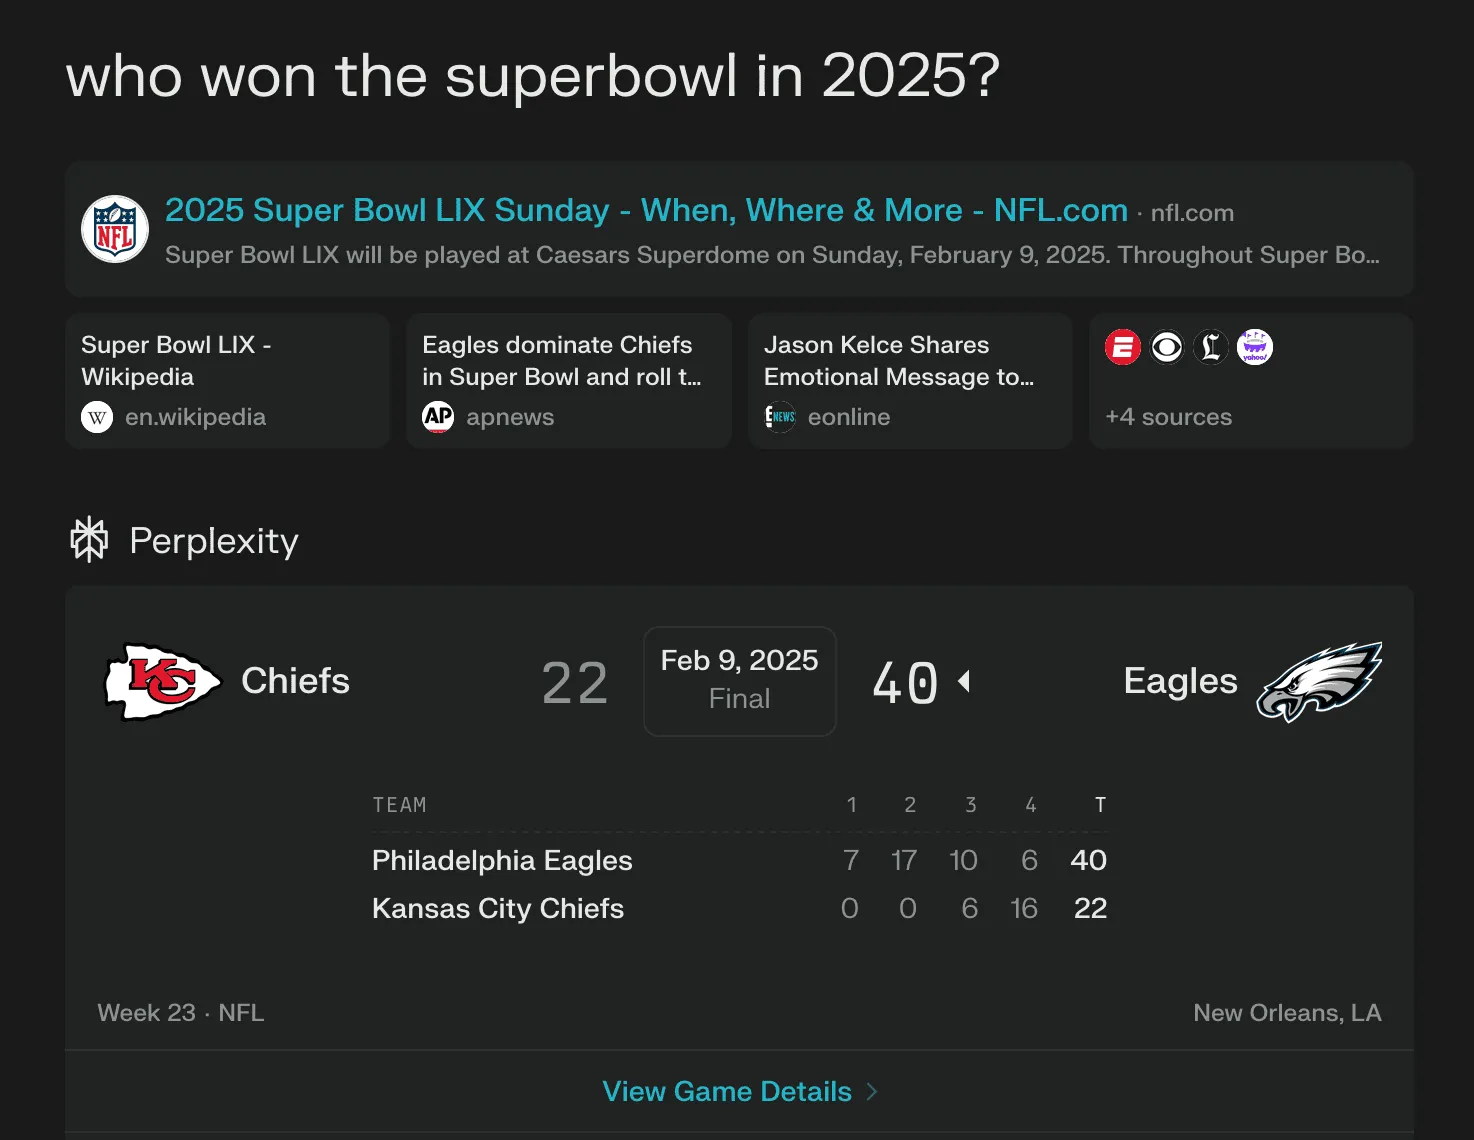Image resolution: width=1474 pixels, height=1140 pixels.
Task: Open the Super Bowl LIX Wikipedia card
Action: coord(227,381)
